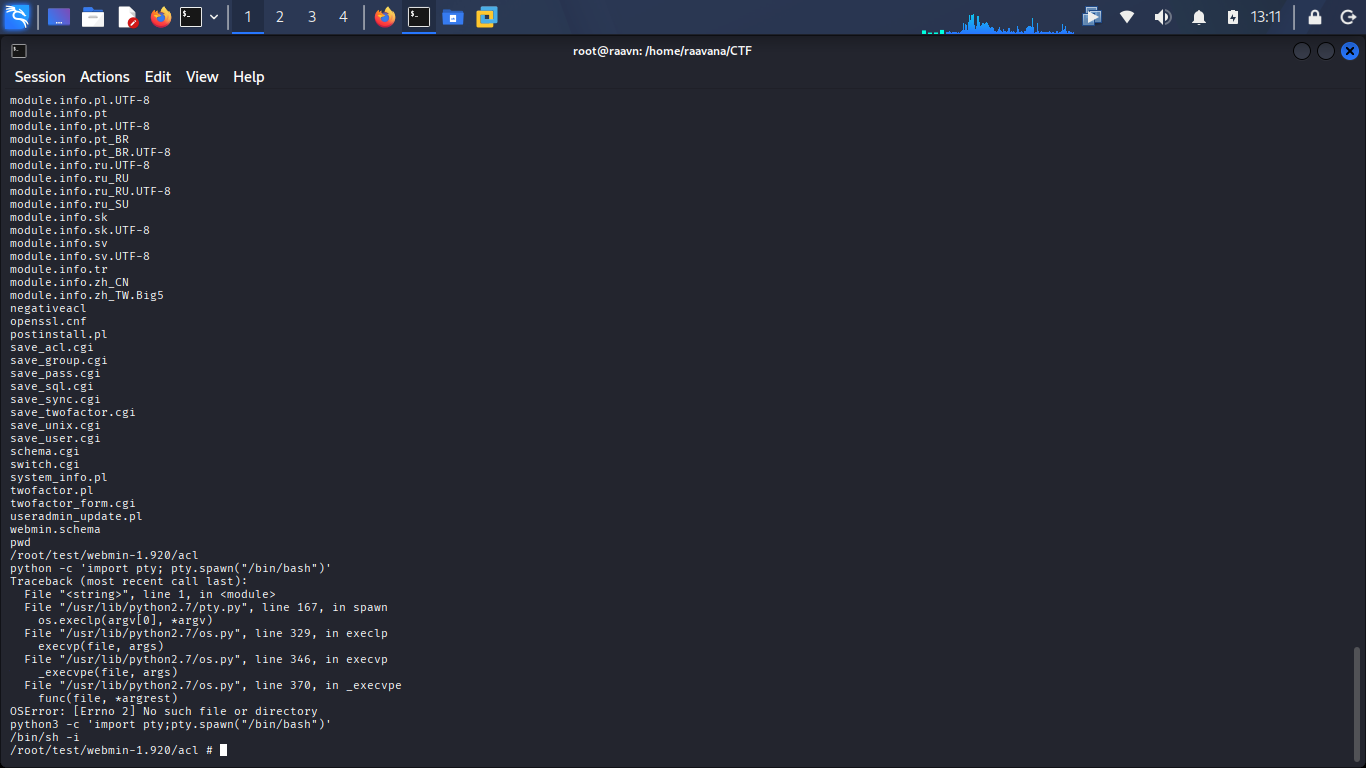The height and width of the screenshot is (768, 1366).
Task: Maximize the terminal window
Action: tap(1326, 51)
